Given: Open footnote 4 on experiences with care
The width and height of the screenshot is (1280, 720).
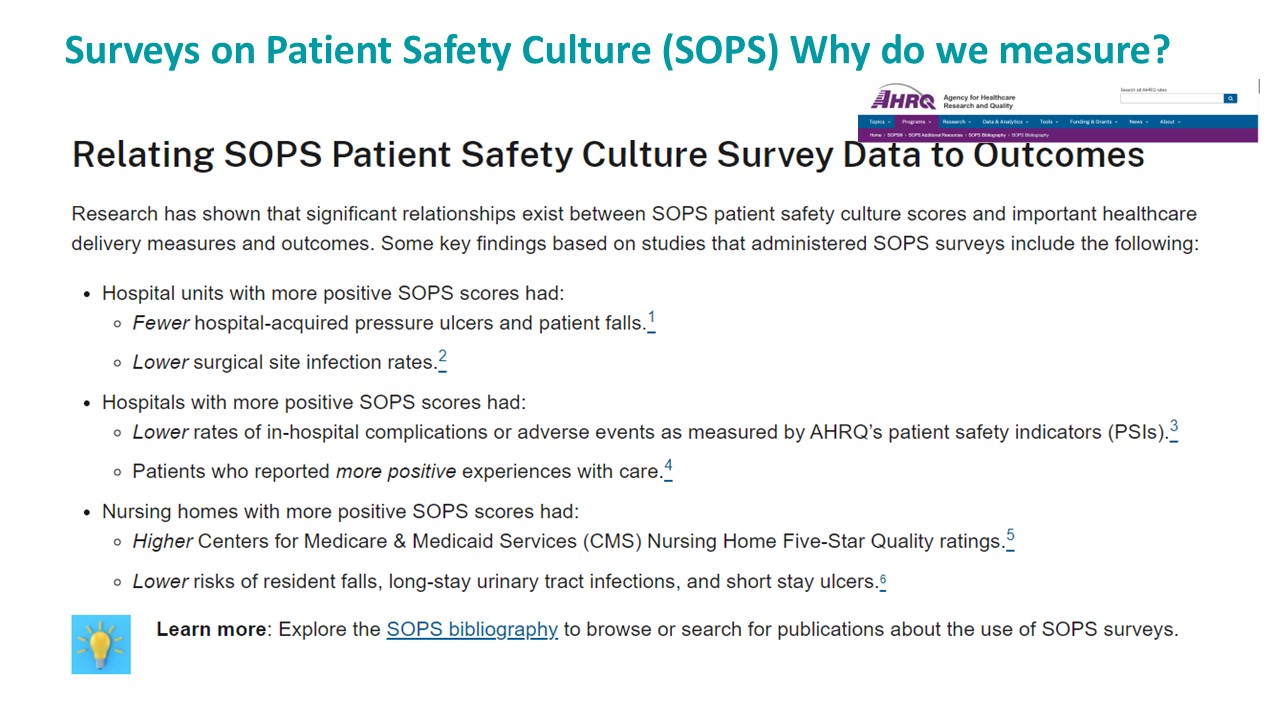Looking at the screenshot, I should [668, 468].
